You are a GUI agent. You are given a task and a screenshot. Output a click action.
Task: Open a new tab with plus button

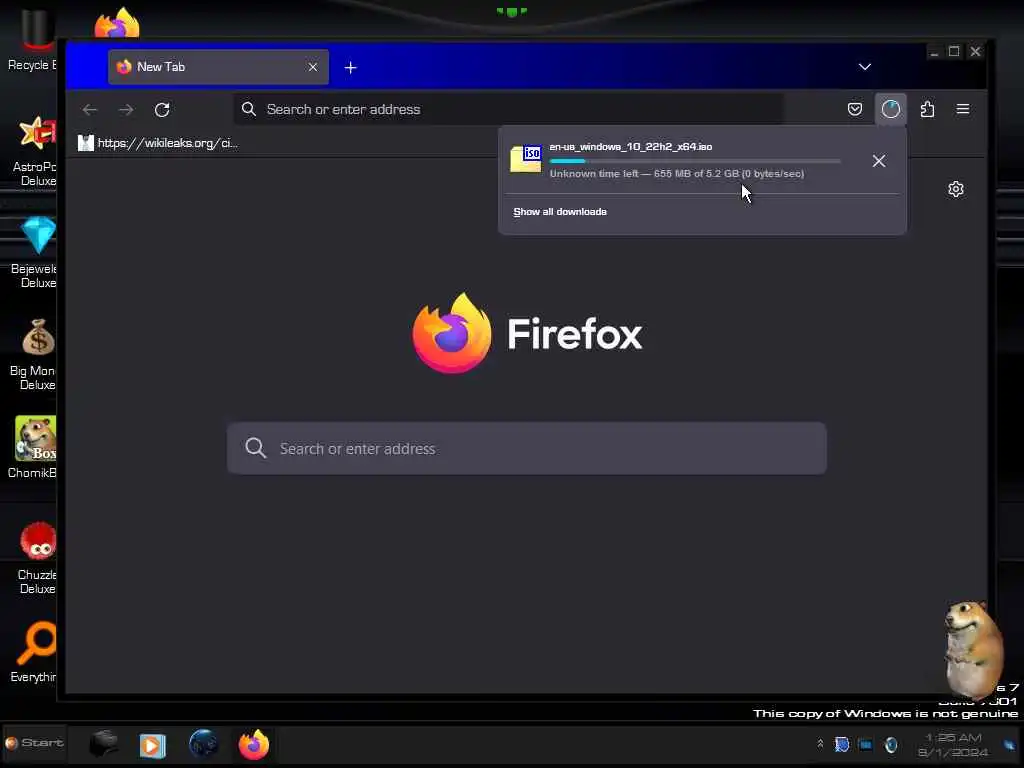point(350,67)
